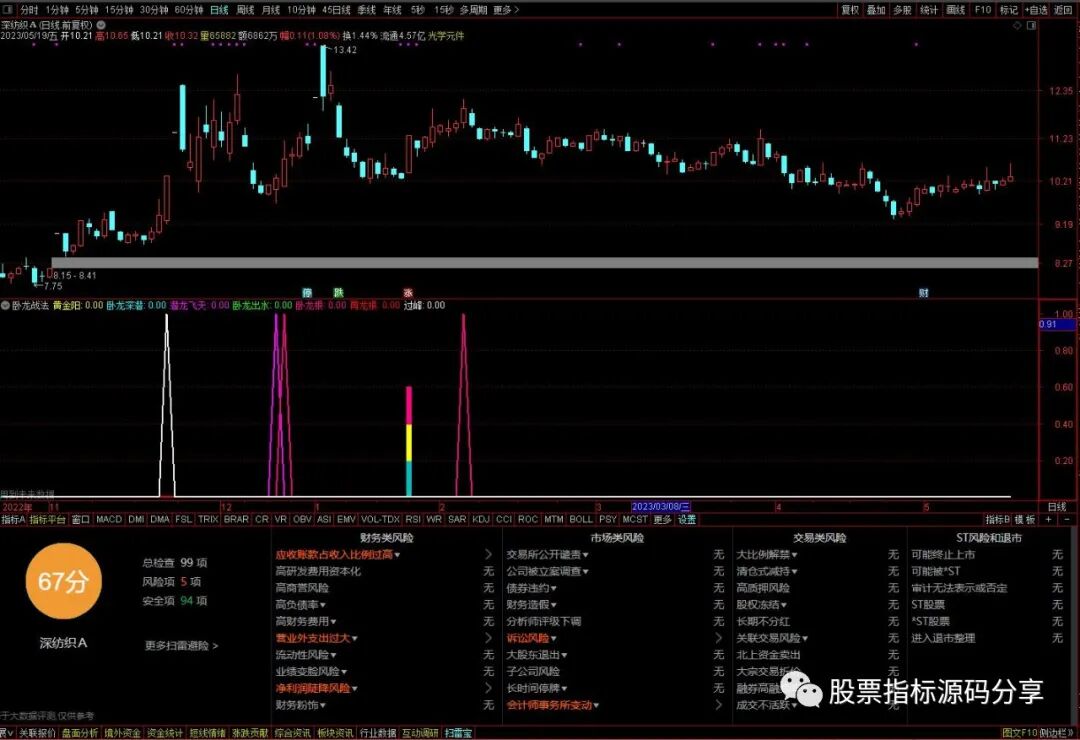Select the 周线 weekly chart period

click(245, 10)
